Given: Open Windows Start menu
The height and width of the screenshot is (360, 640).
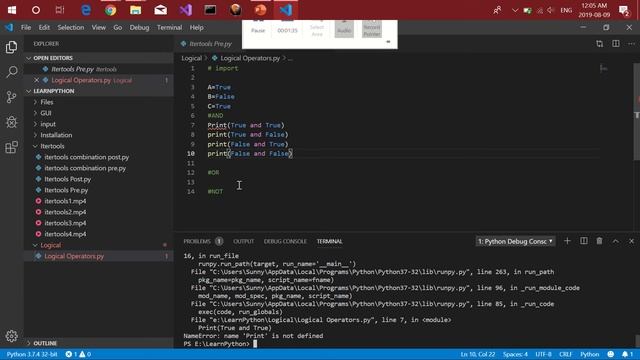Looking at the screenshot, I should coord(12,10).
